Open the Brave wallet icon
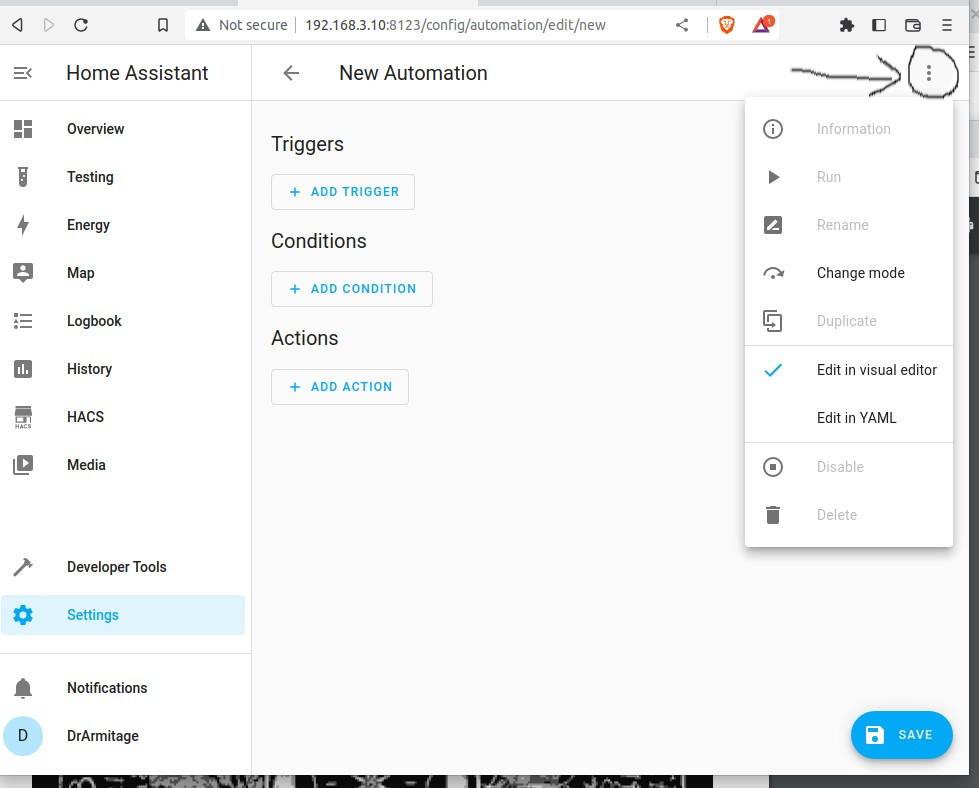The image size is (979, 788). (x=913, y=25)
